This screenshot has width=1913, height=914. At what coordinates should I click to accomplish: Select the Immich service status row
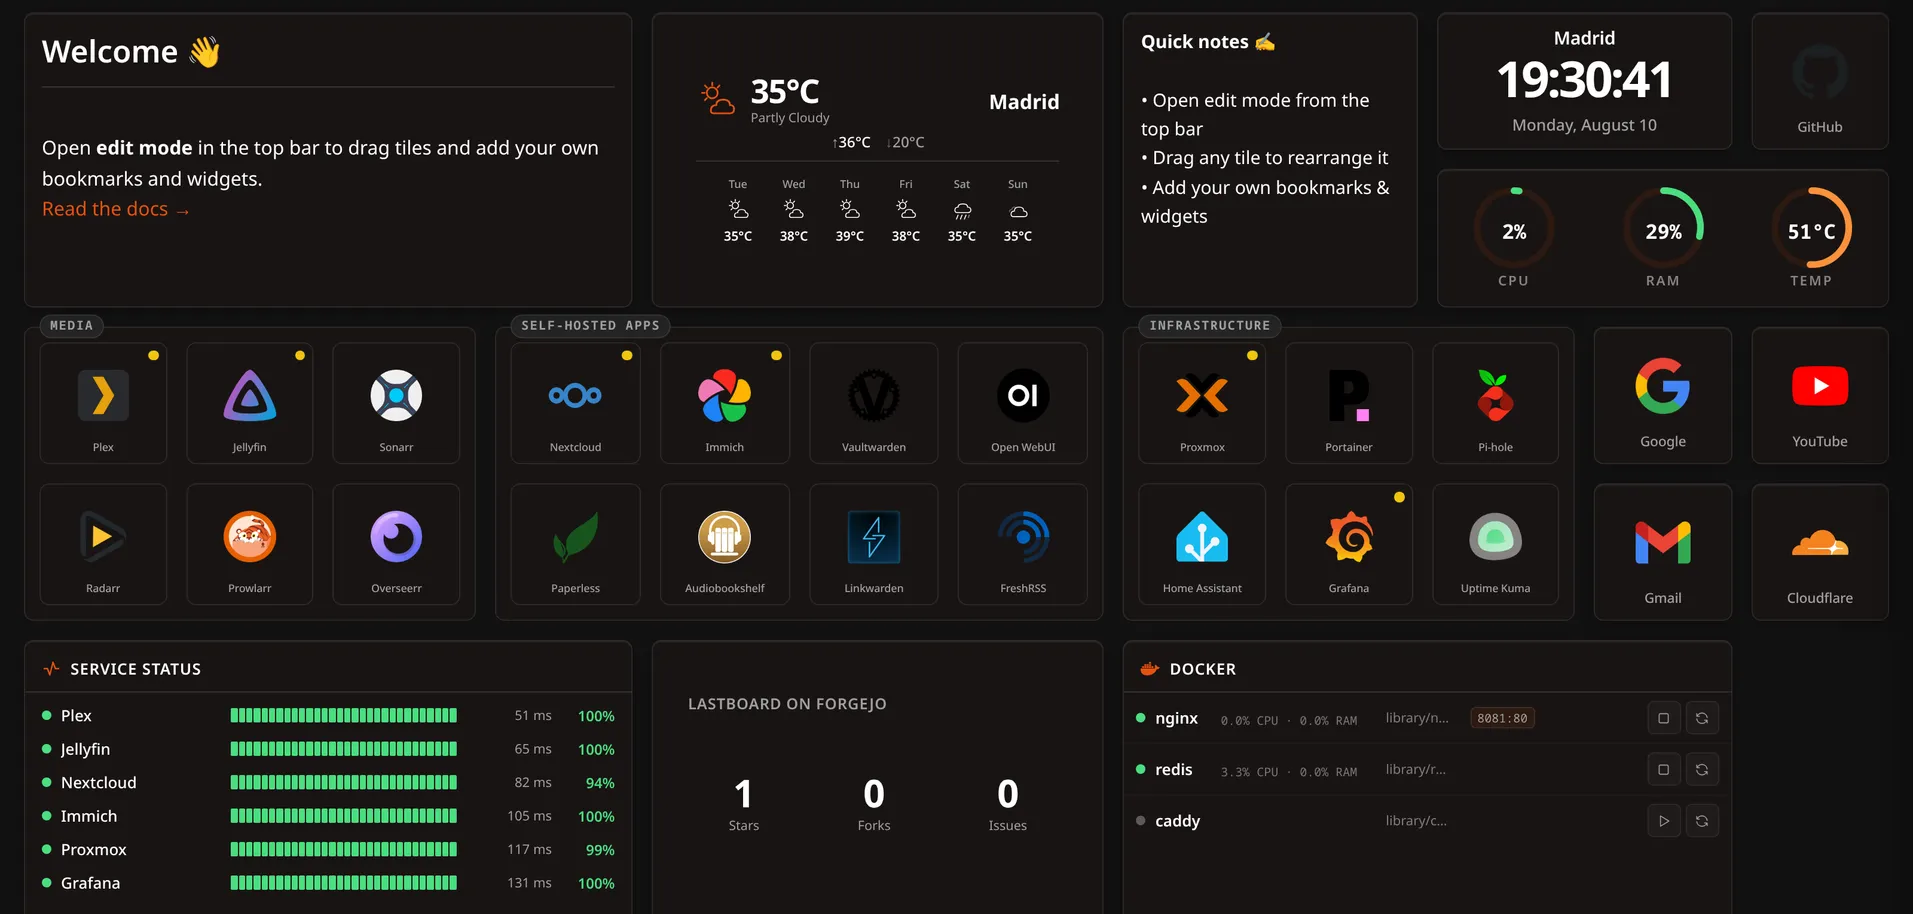pos(328,816)
